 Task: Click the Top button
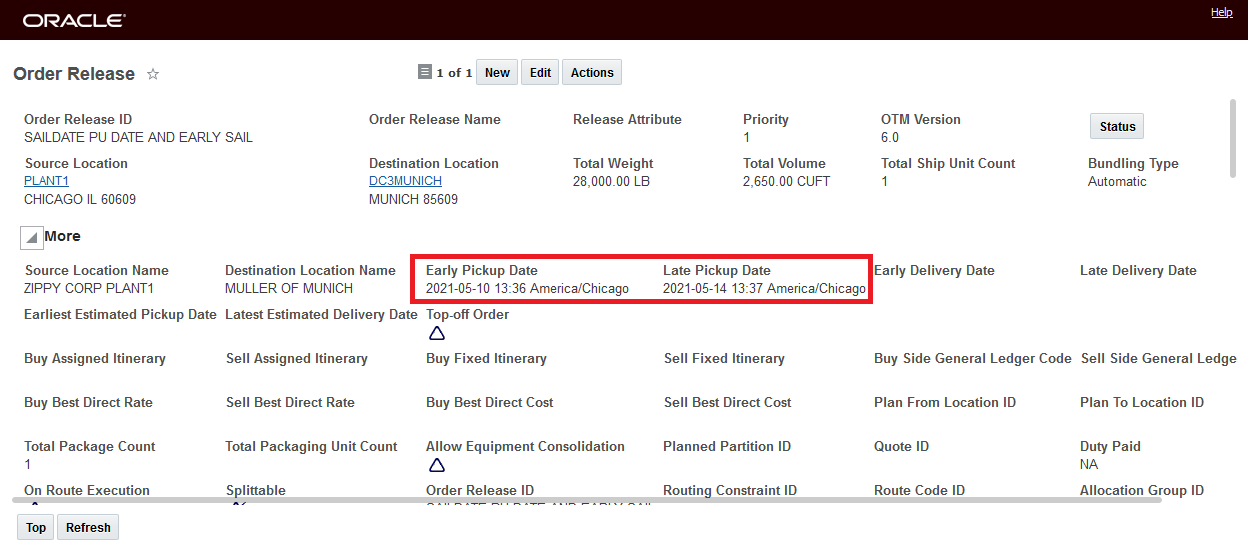click(36, 528)
